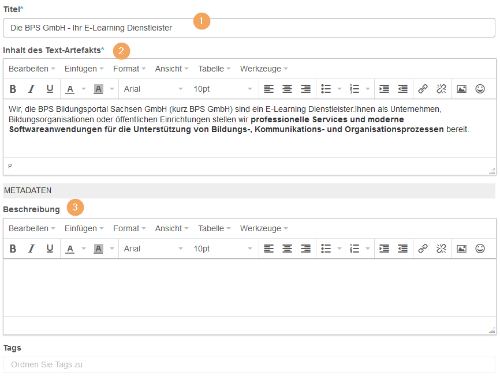Apply background color in the Beschreibung editor
This screenshot has width=500, height=380.
[98, 249]
